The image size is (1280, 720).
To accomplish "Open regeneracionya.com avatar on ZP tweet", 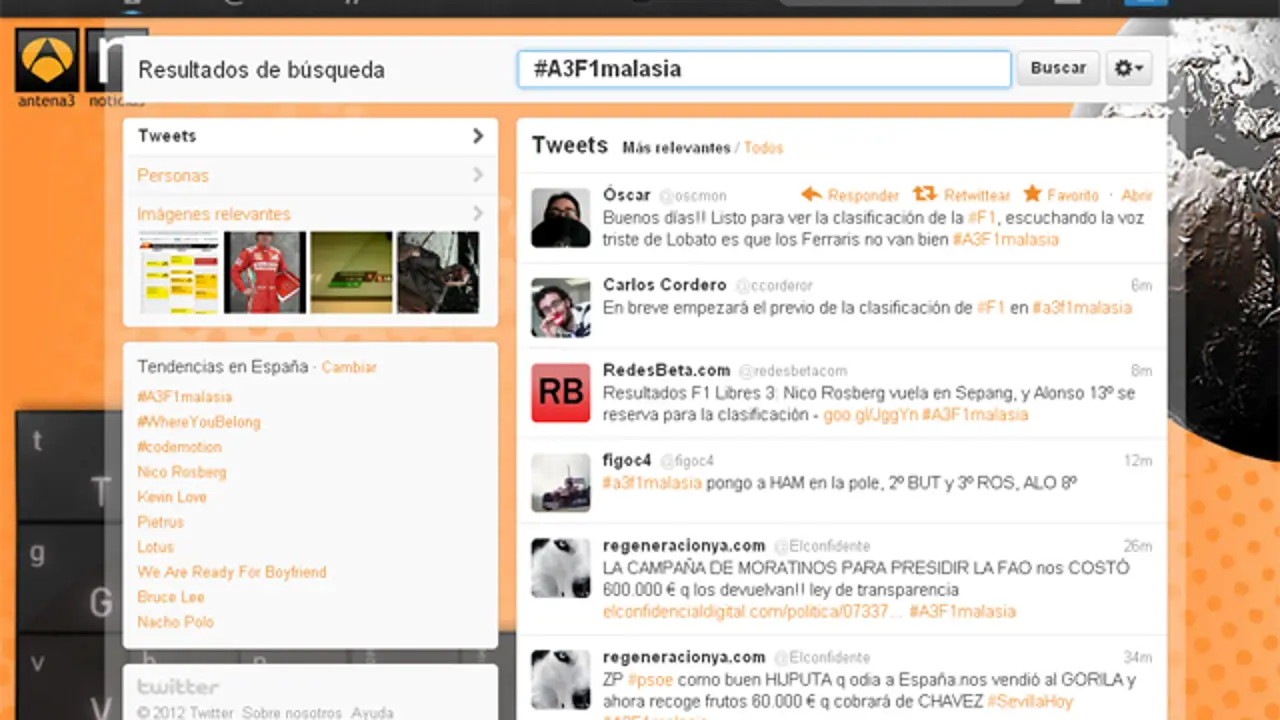I will click(560, 680).
